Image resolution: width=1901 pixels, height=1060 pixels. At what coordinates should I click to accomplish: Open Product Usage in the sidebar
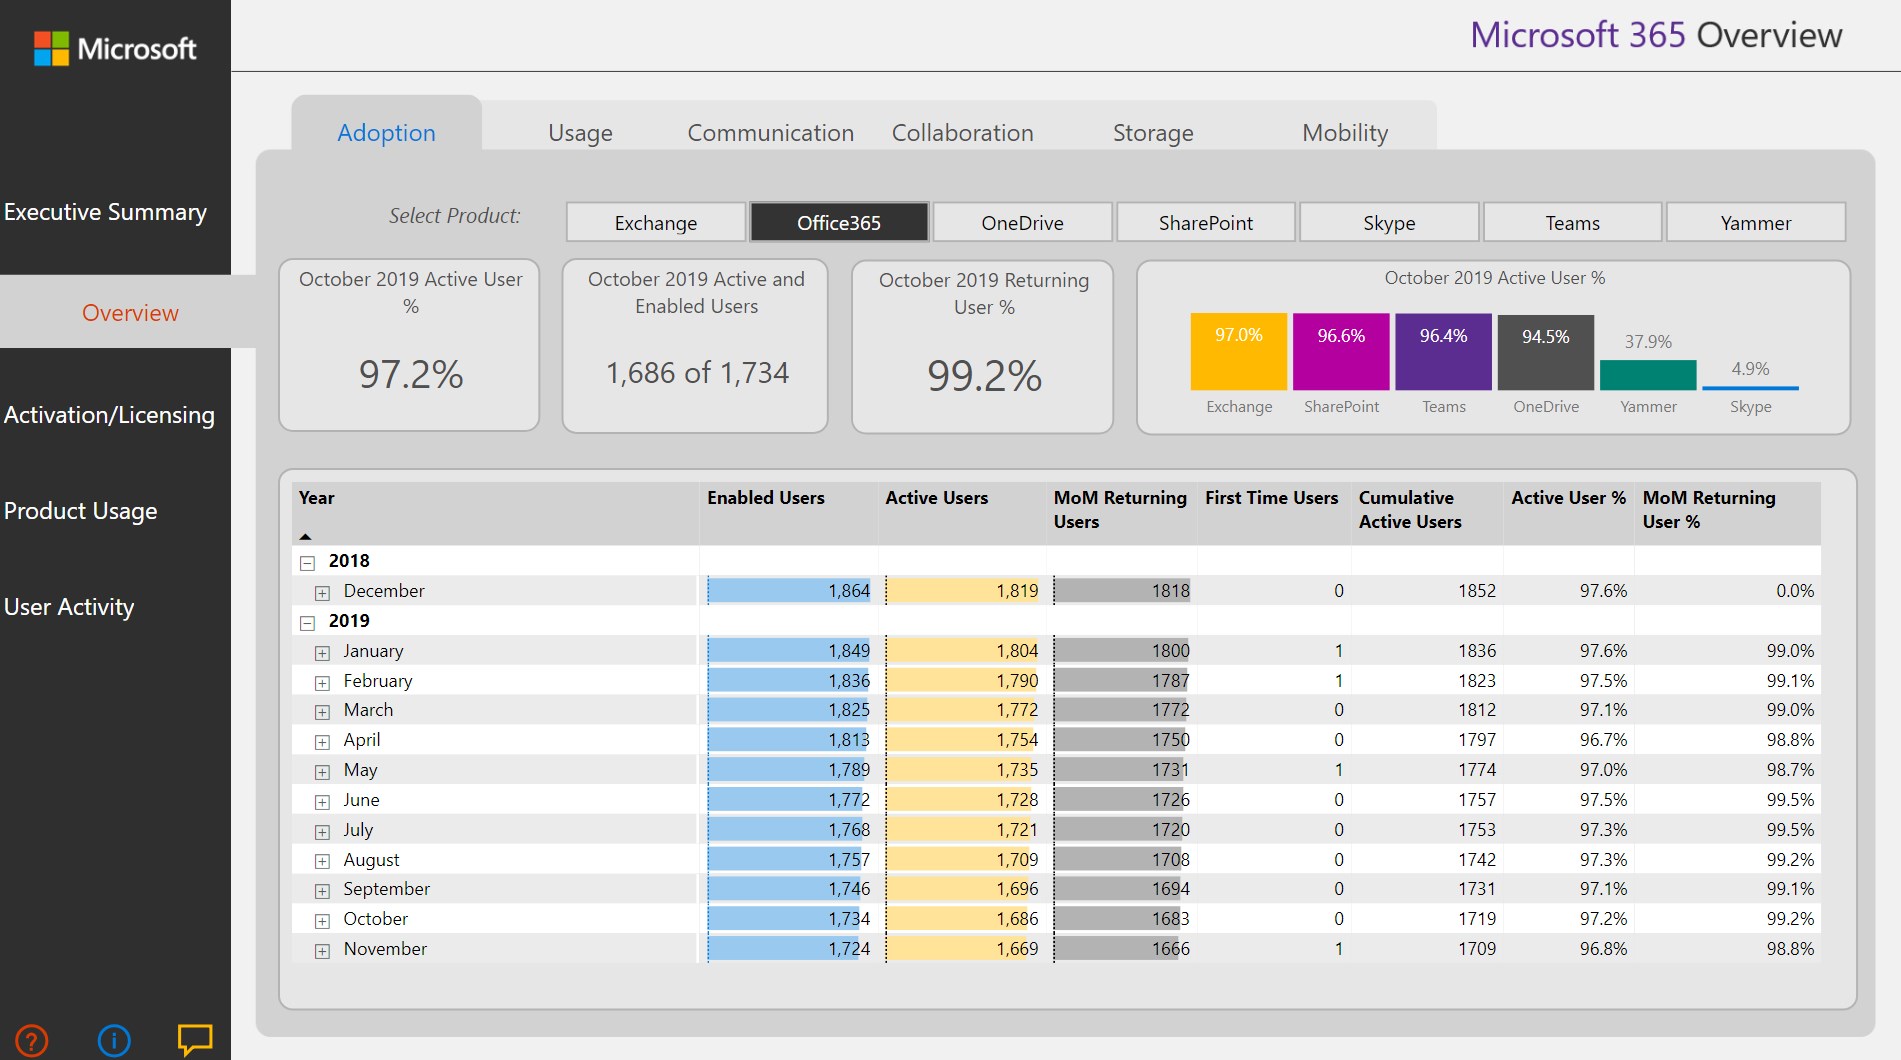click(x=80, y=510)
